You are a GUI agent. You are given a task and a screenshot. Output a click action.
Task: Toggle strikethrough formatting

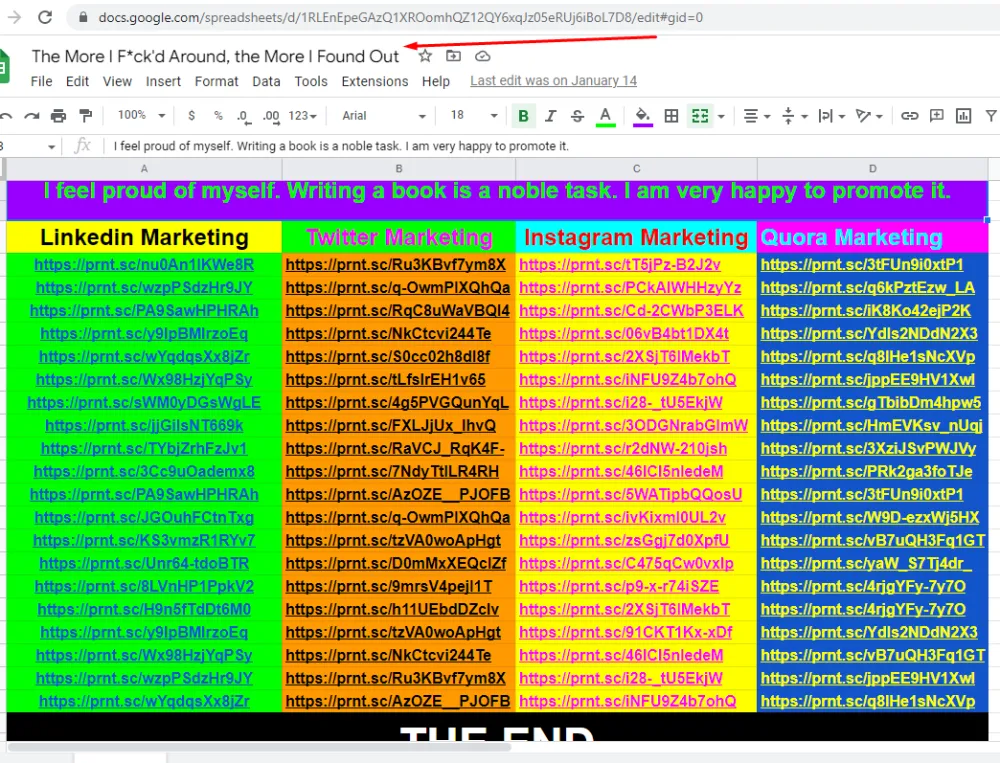577,116
